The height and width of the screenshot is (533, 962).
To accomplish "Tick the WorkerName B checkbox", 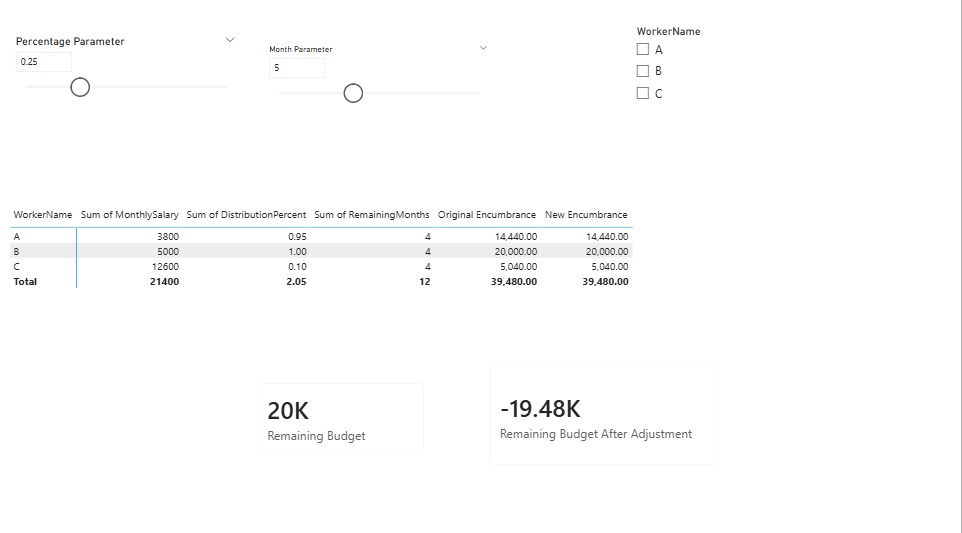I will click(x=642, y=71).
